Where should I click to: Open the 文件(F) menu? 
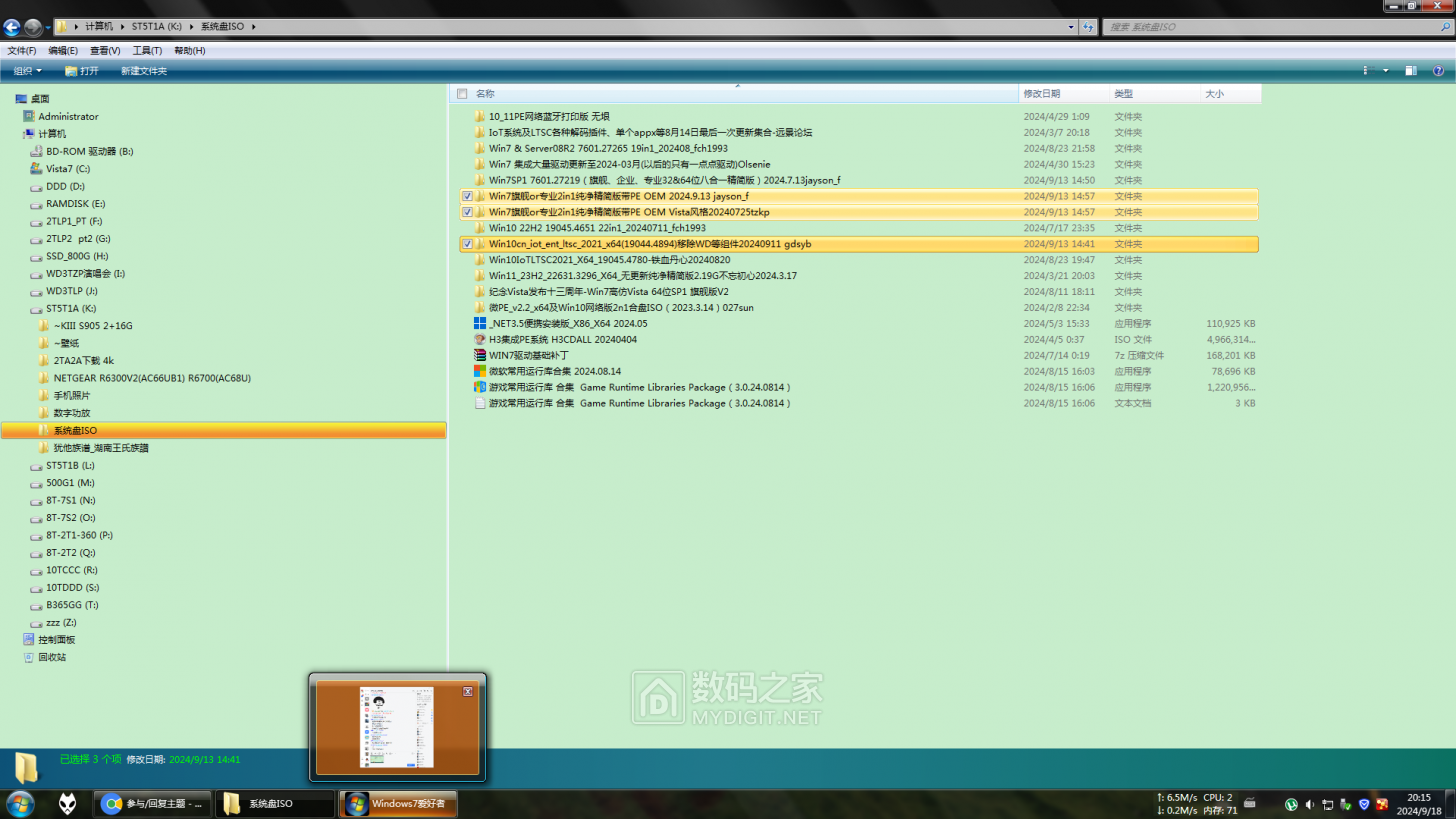coord(22,50)
